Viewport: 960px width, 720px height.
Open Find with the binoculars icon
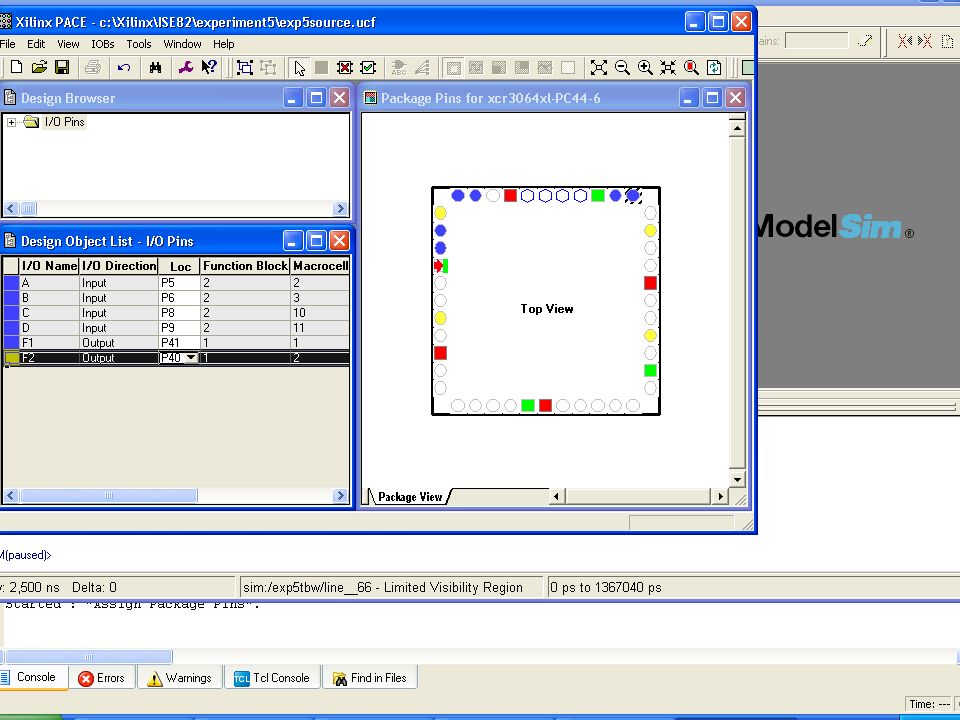(x=156, y=67)
